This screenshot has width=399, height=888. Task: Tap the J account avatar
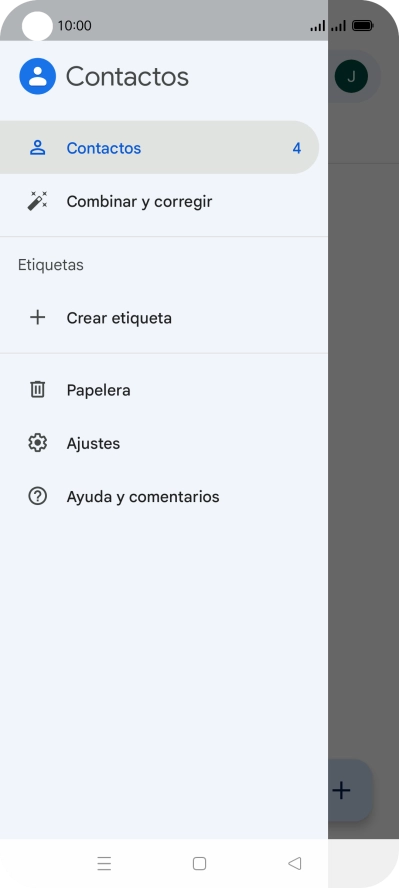click(351, 76)
